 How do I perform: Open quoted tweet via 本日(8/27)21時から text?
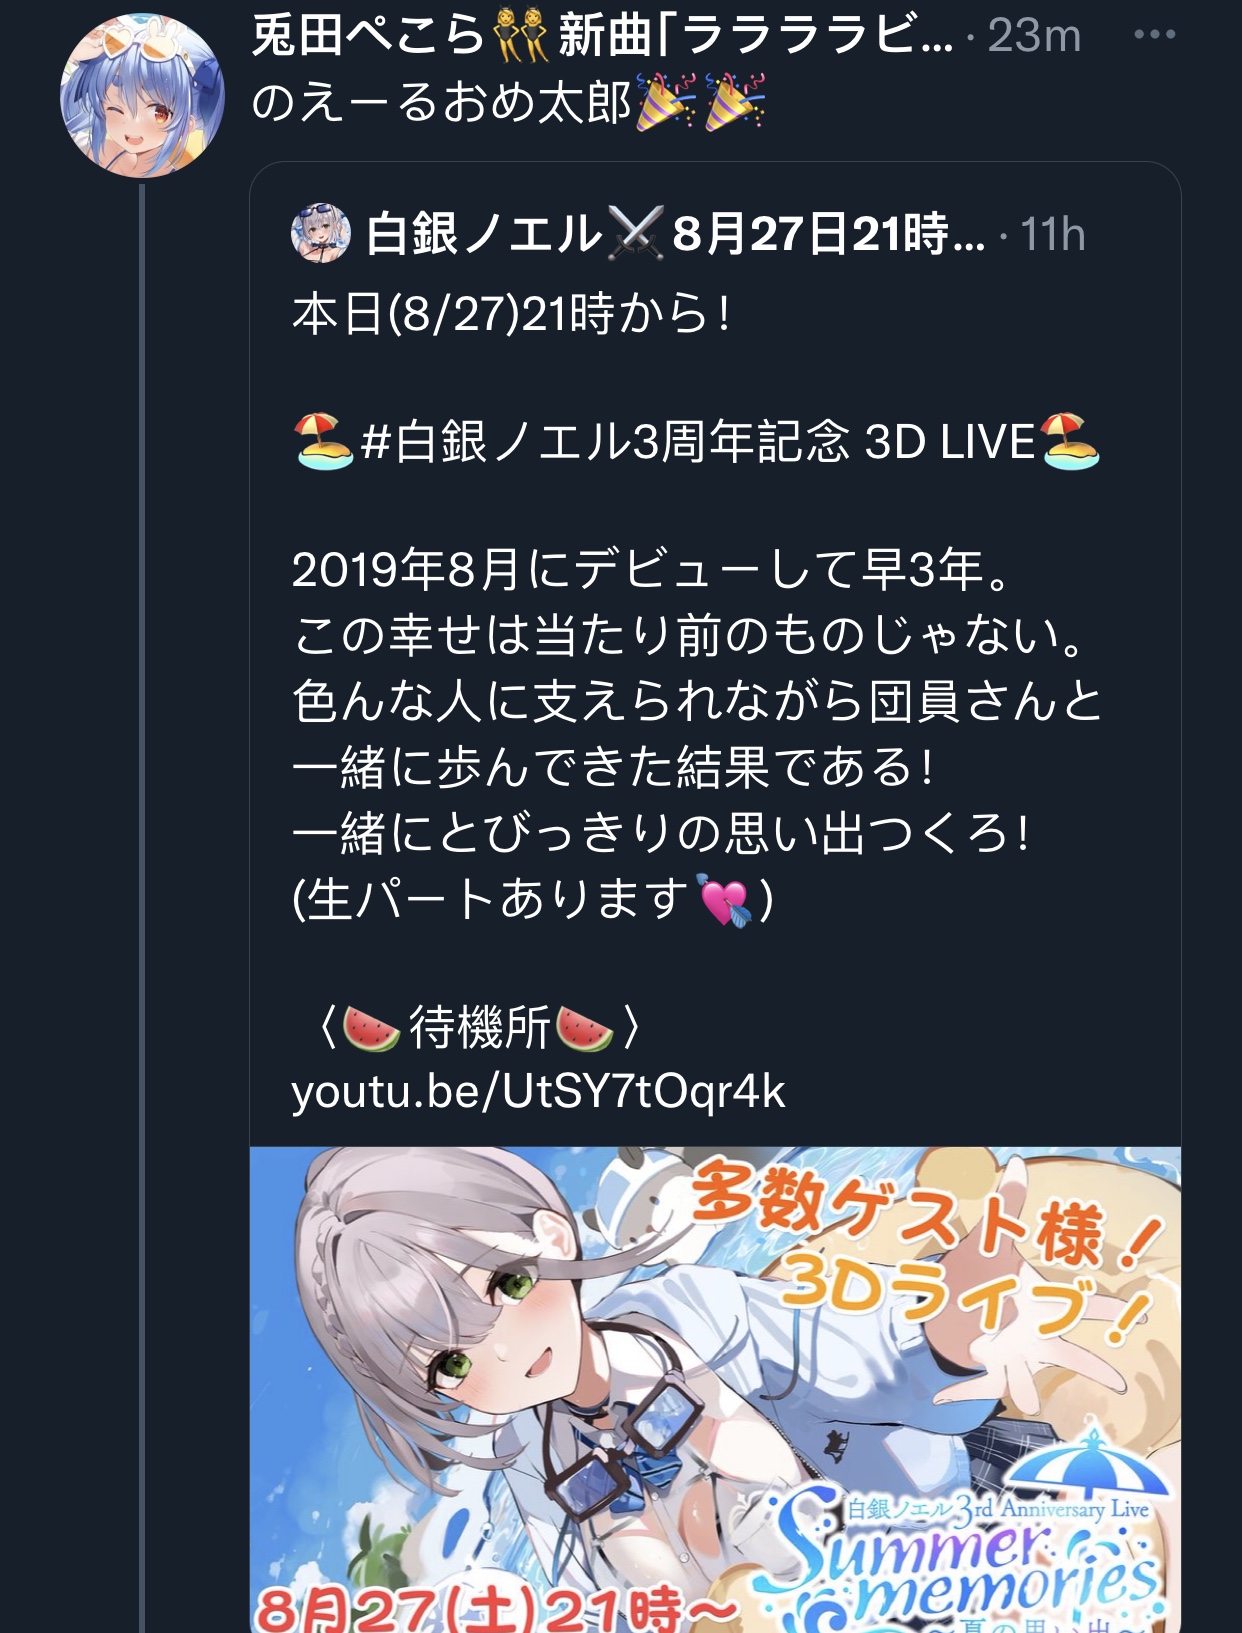[511, 314]
